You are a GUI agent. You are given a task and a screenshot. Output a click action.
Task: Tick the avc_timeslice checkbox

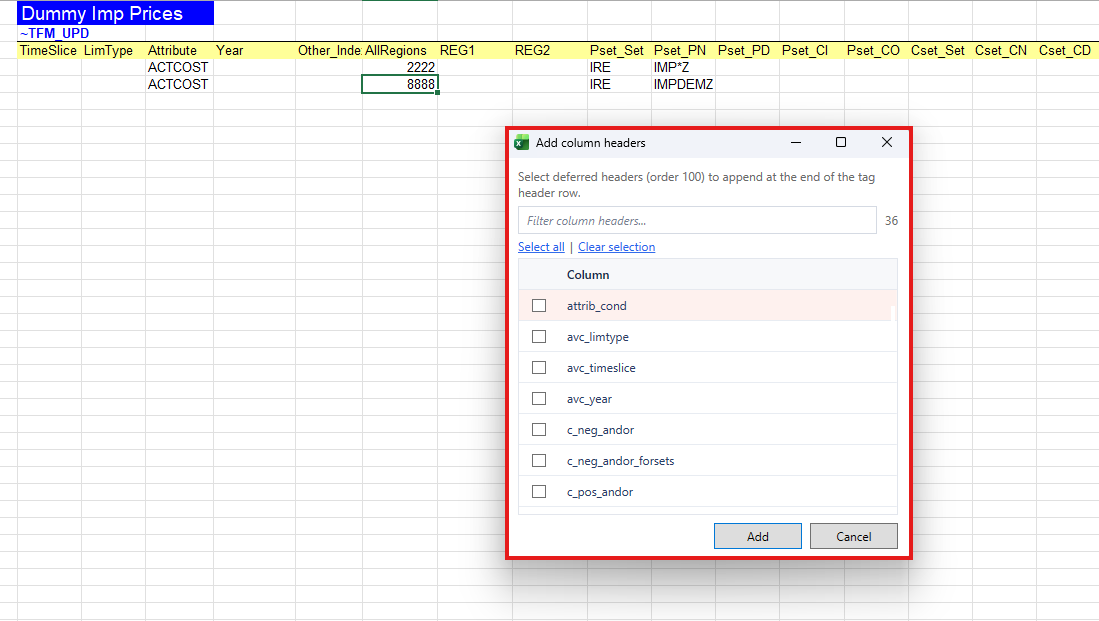539,367
